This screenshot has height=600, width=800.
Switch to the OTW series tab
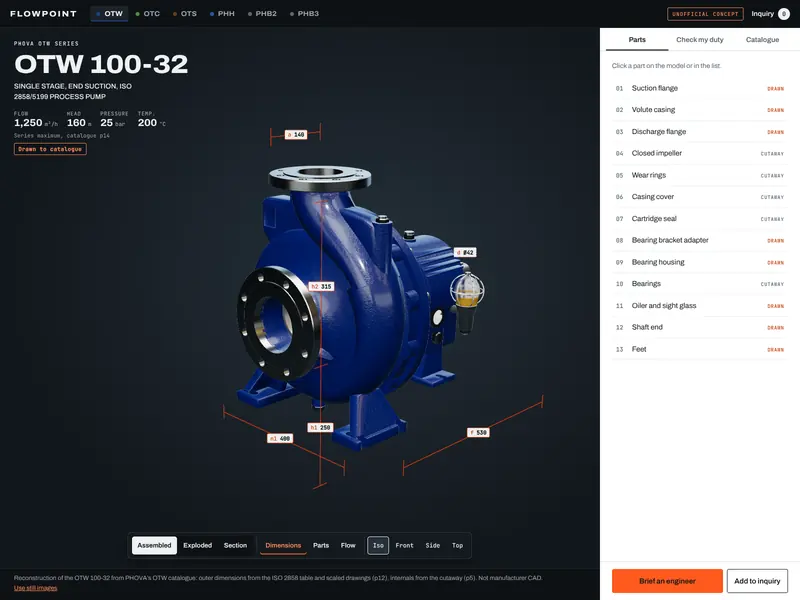(109, 14)
